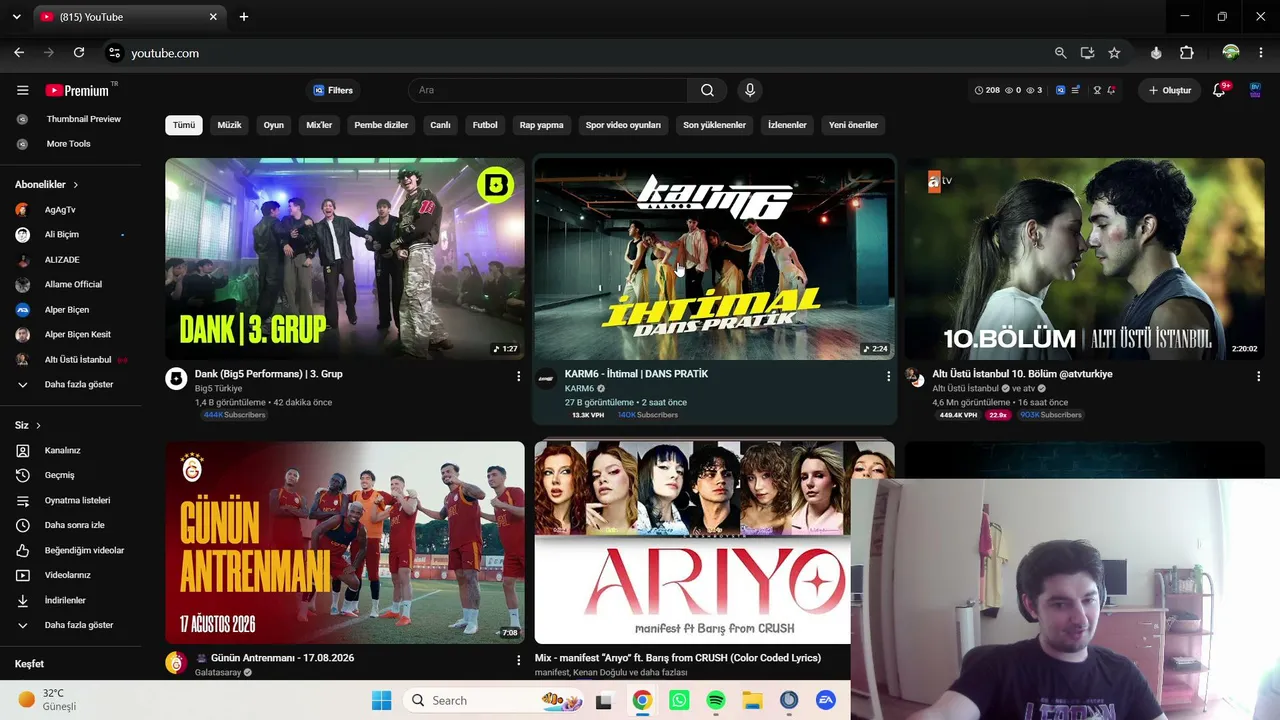Select the Oyun filter chip
Image resolution: width=1280 pixels, height=720 pixels.
pos(274,125)
